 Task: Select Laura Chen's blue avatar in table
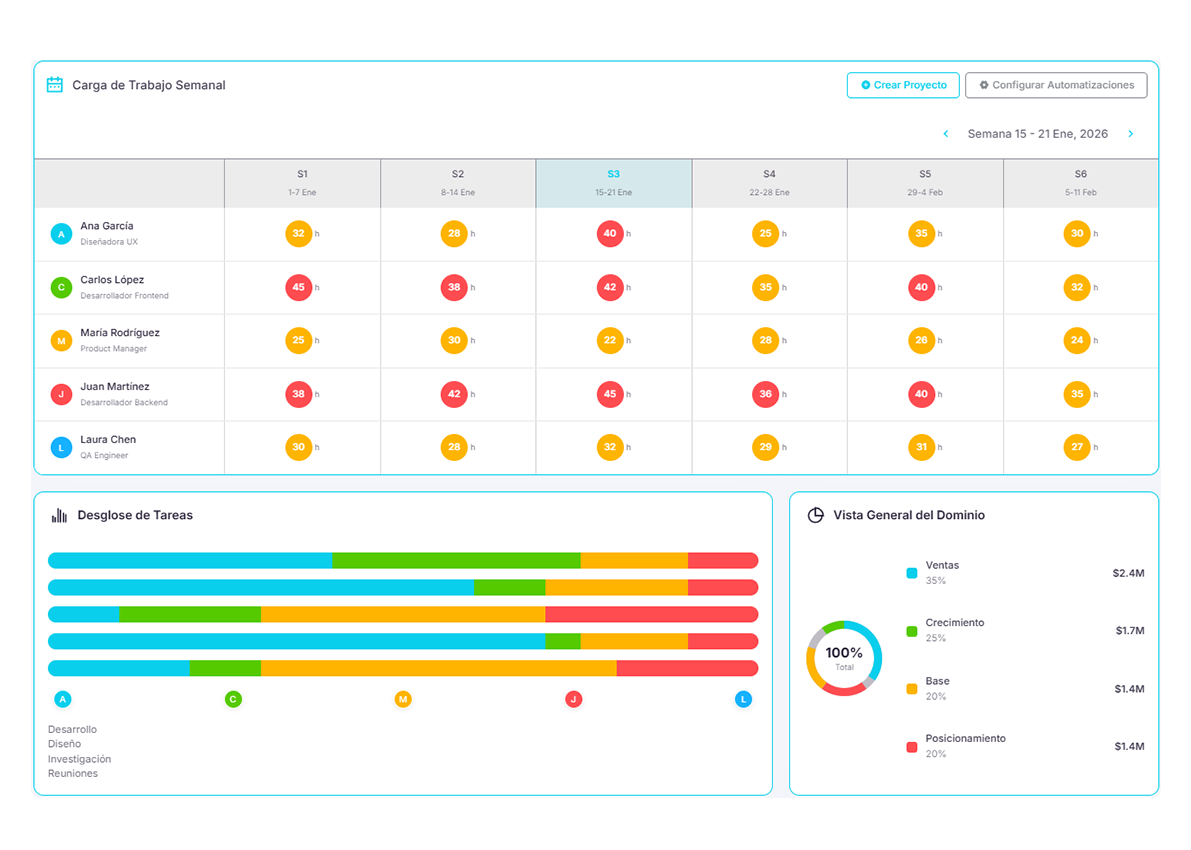61,448
